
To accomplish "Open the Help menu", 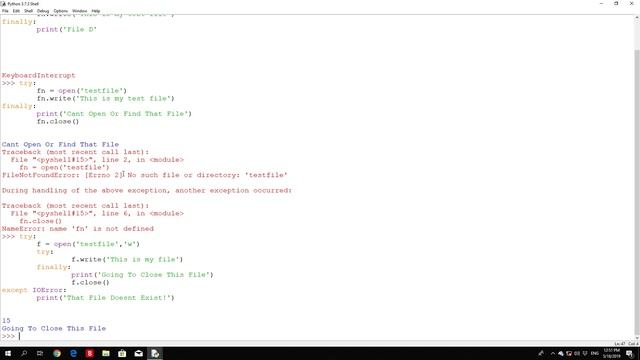I will pyautogui.click(x=96, y=11).
